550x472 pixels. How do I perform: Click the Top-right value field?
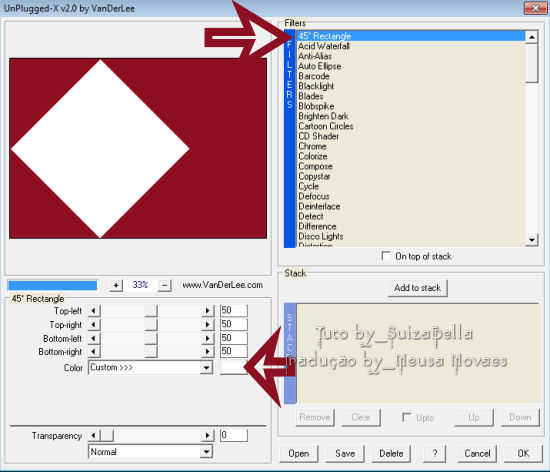pos(233,324)
